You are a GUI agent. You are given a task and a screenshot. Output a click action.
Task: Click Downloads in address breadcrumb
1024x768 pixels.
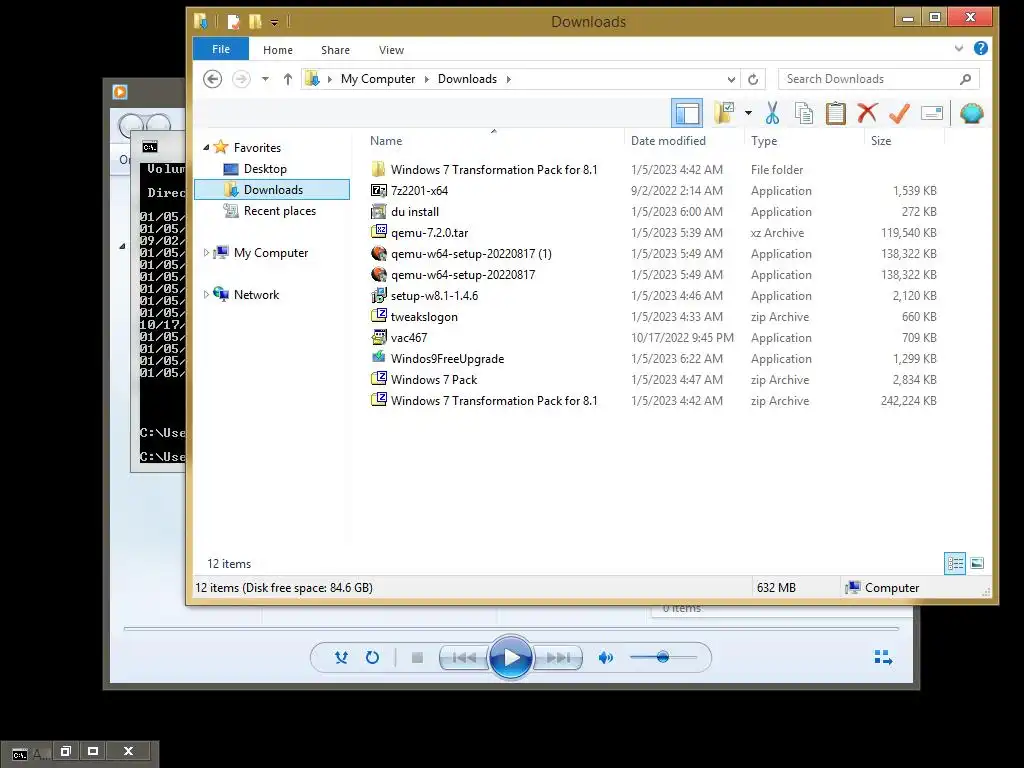coord(467,79)
